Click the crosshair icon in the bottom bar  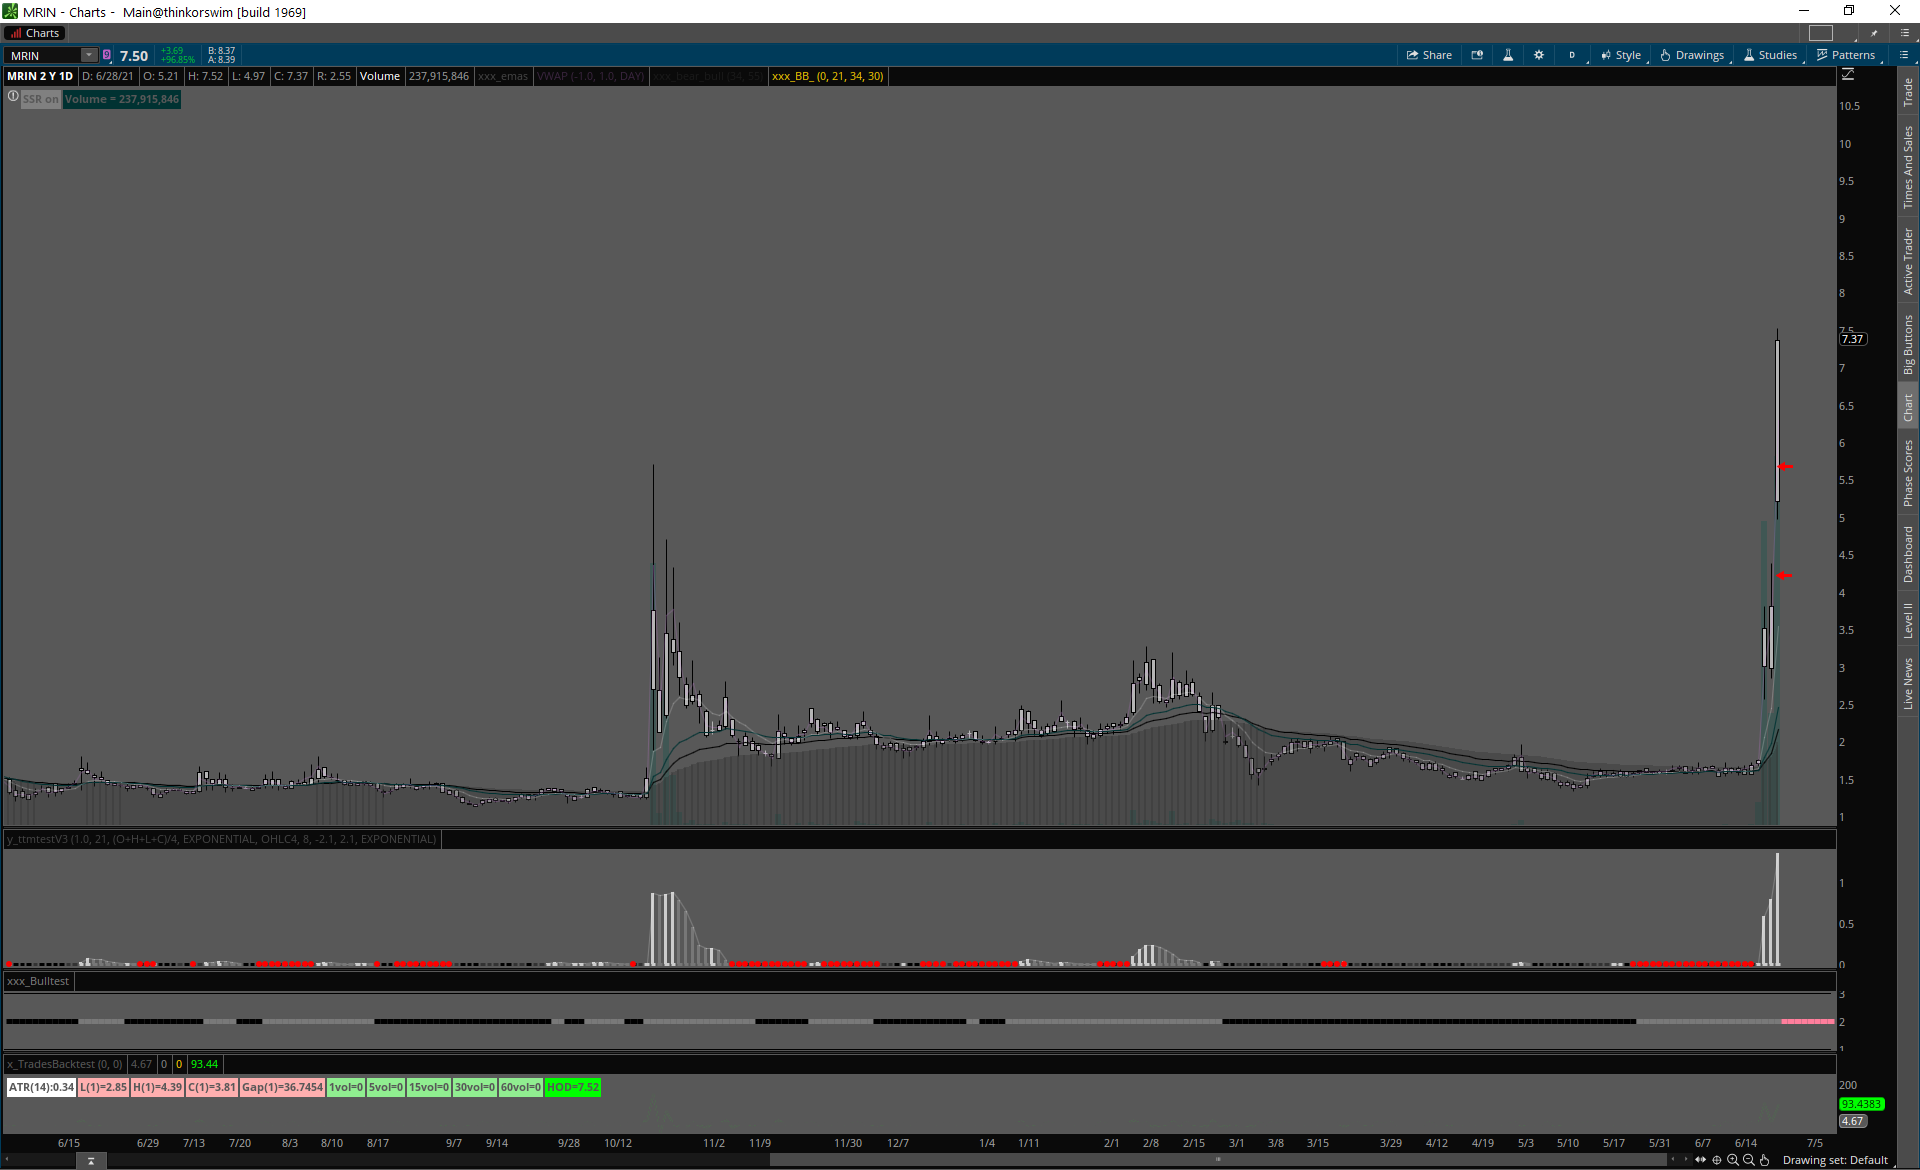[1717, 1160]
